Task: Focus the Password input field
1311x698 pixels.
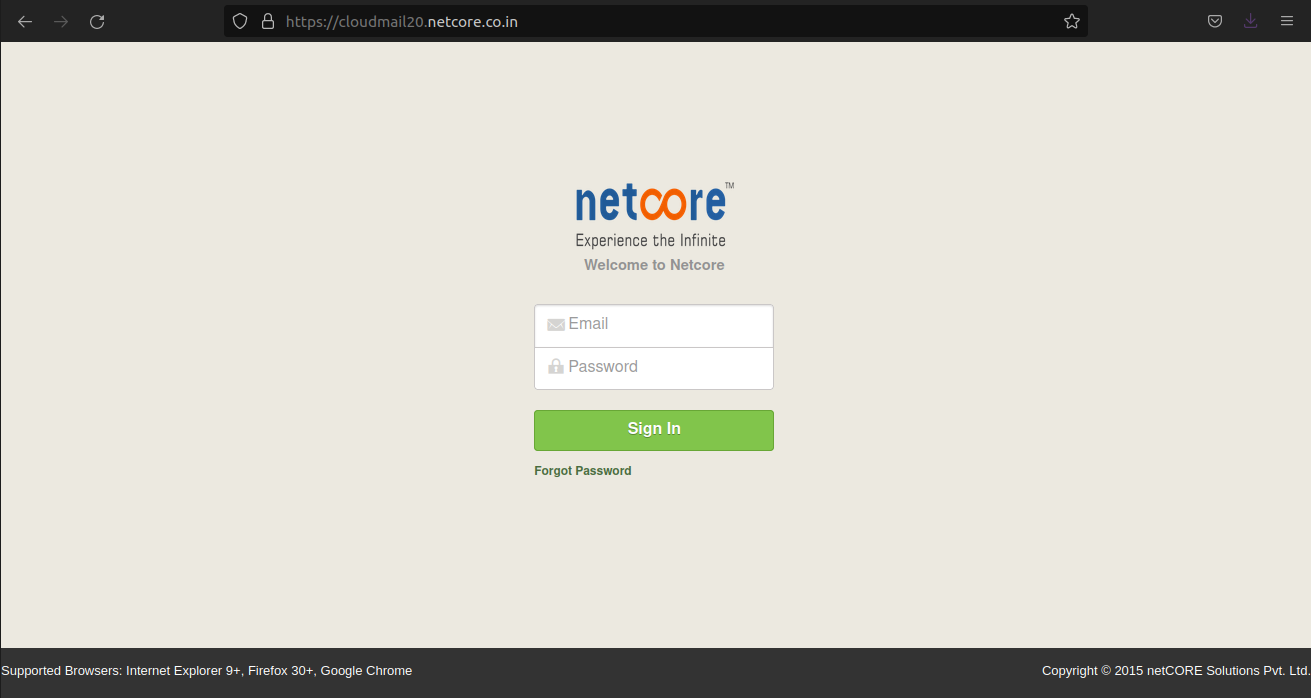Action: click(654, 368)
